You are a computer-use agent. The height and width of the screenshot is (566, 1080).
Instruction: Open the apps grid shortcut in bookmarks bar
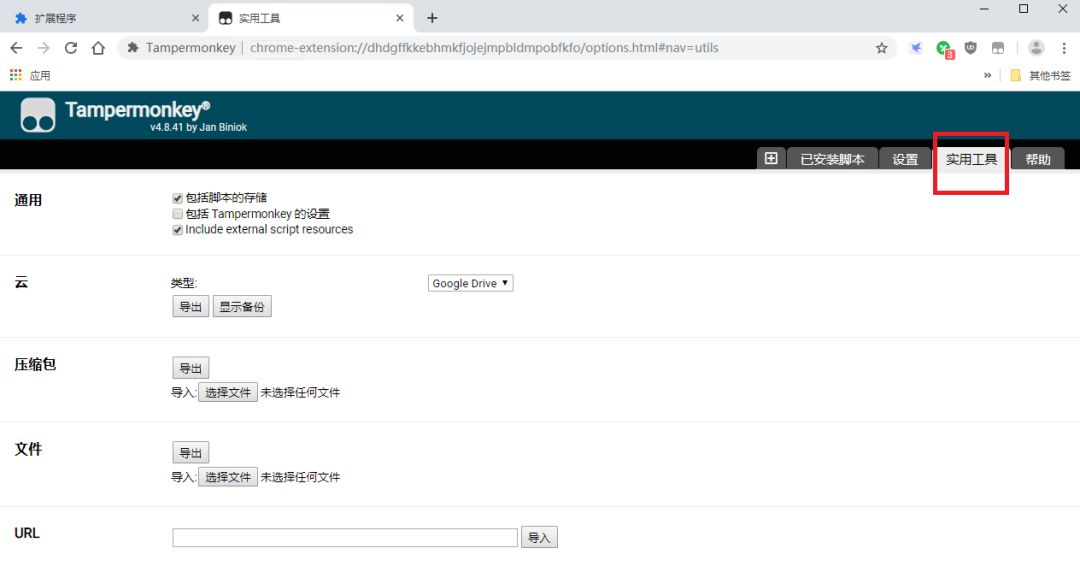pos(16,74)
